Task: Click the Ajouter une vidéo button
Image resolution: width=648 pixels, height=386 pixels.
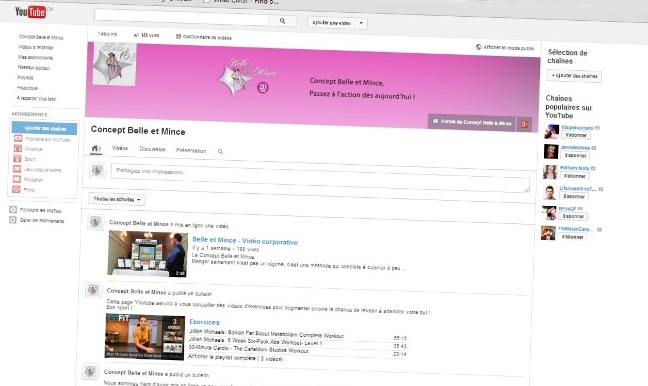Action: click(331, 23)
